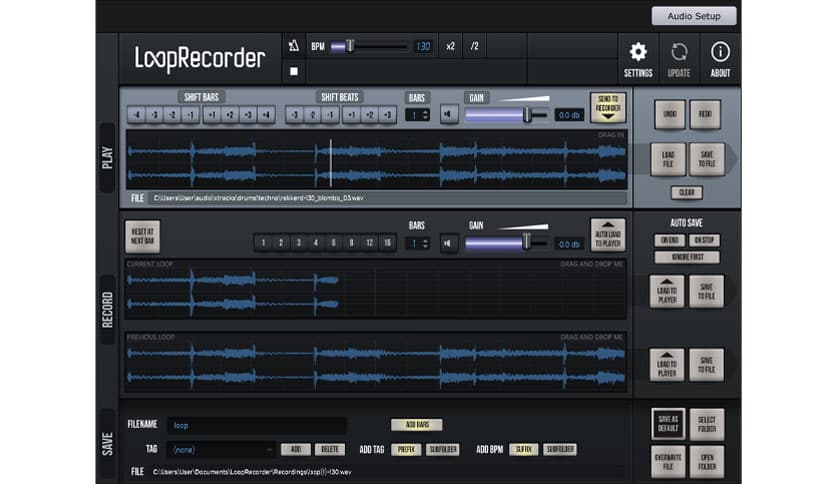Click the BPM value 130 field
Viewport: 836px width, 484px height.
tap(423, 46)
